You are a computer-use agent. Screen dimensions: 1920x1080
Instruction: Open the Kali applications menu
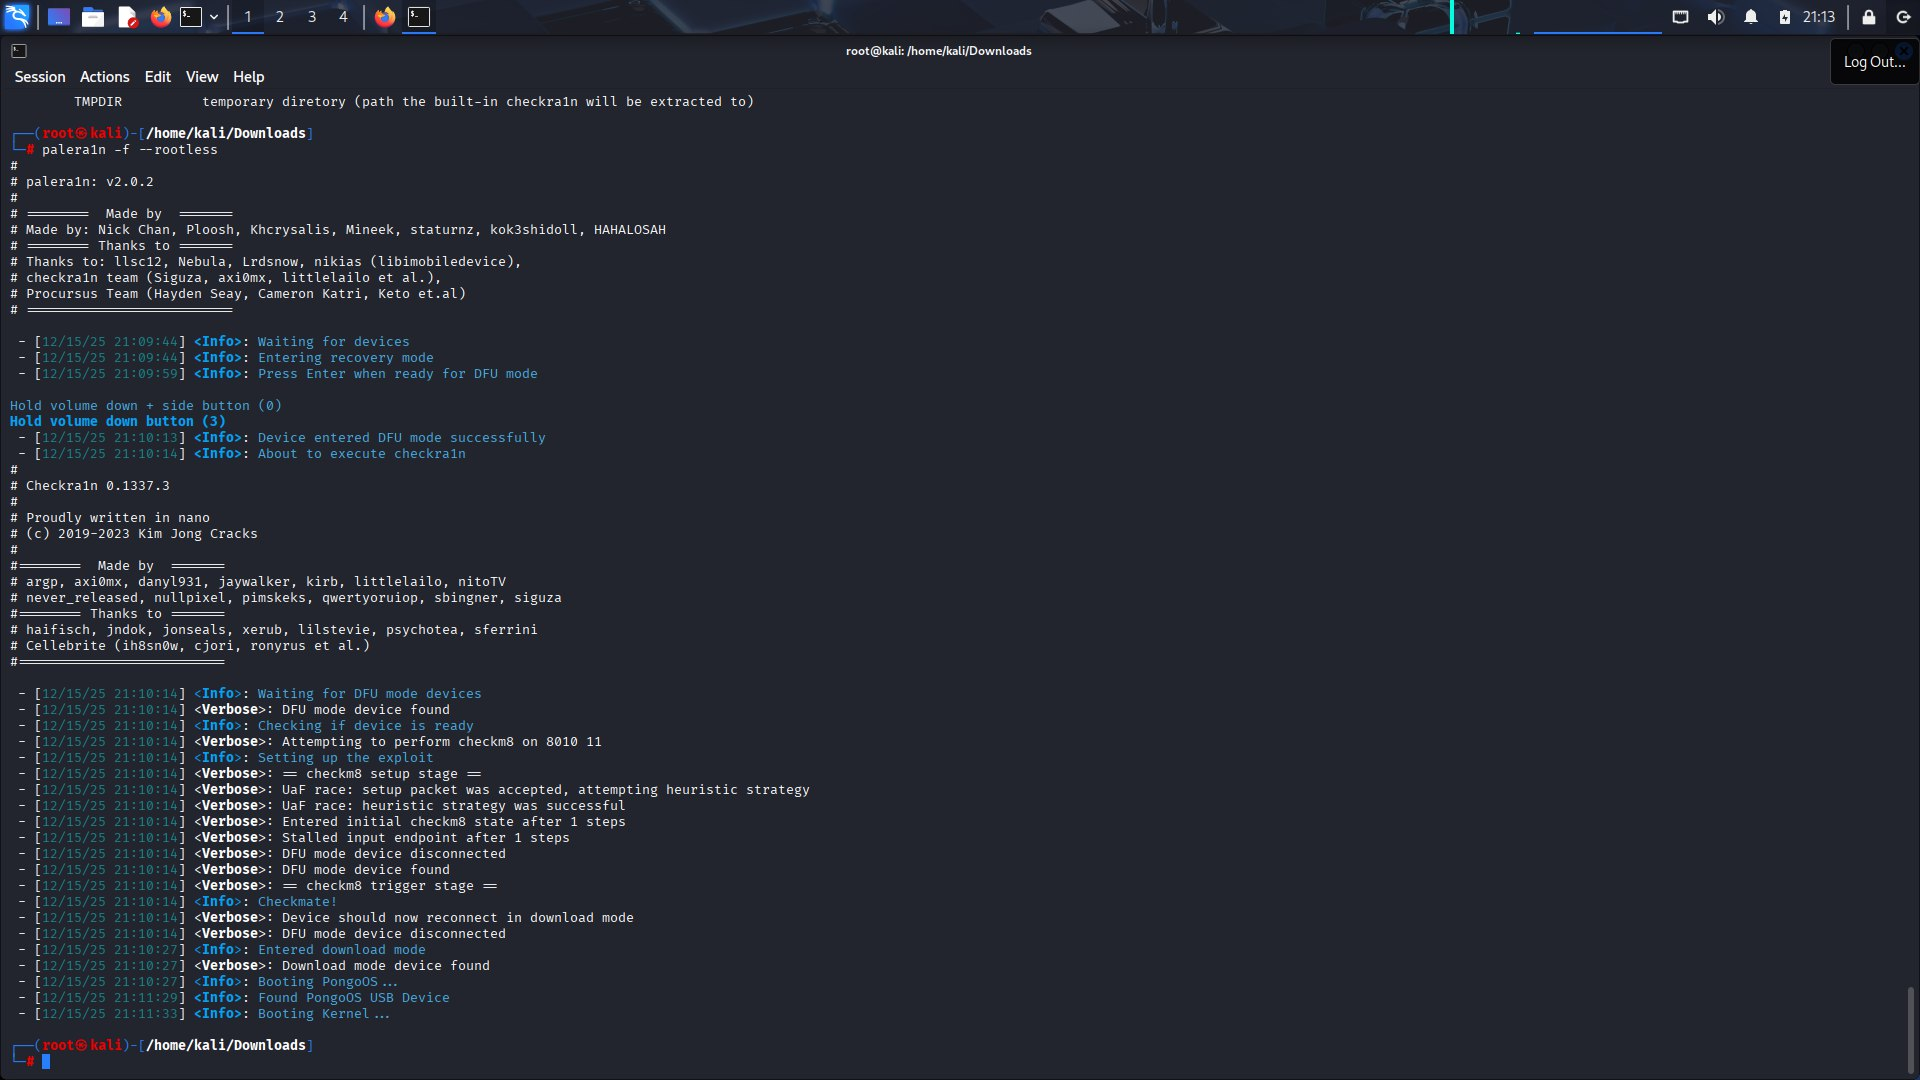[17, 17]
